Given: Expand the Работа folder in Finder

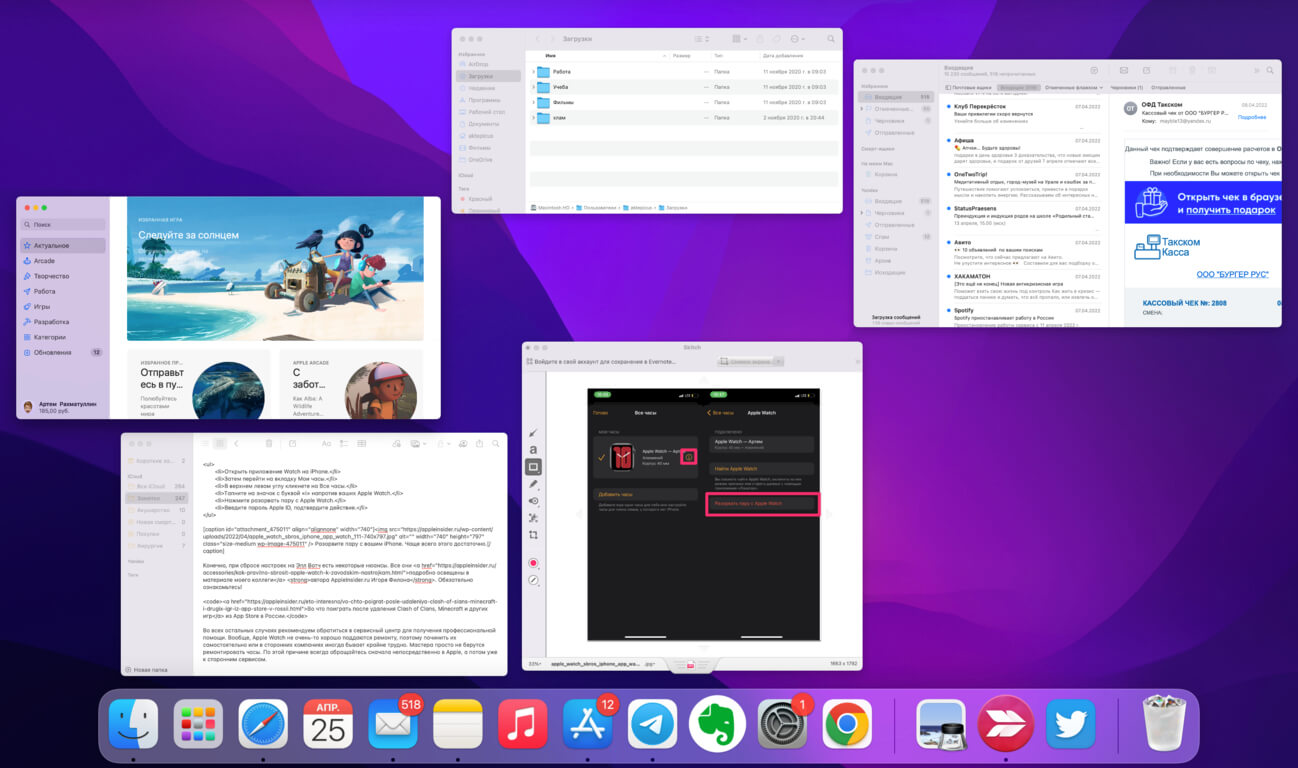Looking at the screenshot, I should (533, 72).
